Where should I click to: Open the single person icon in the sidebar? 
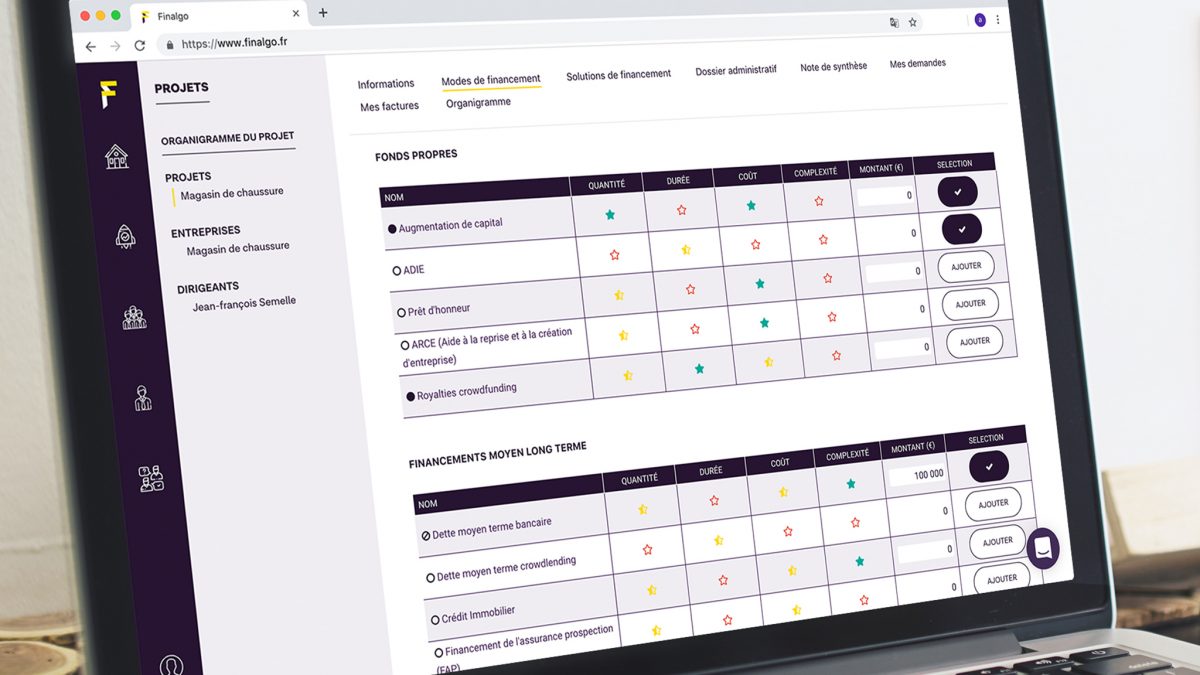coord(143,398)
